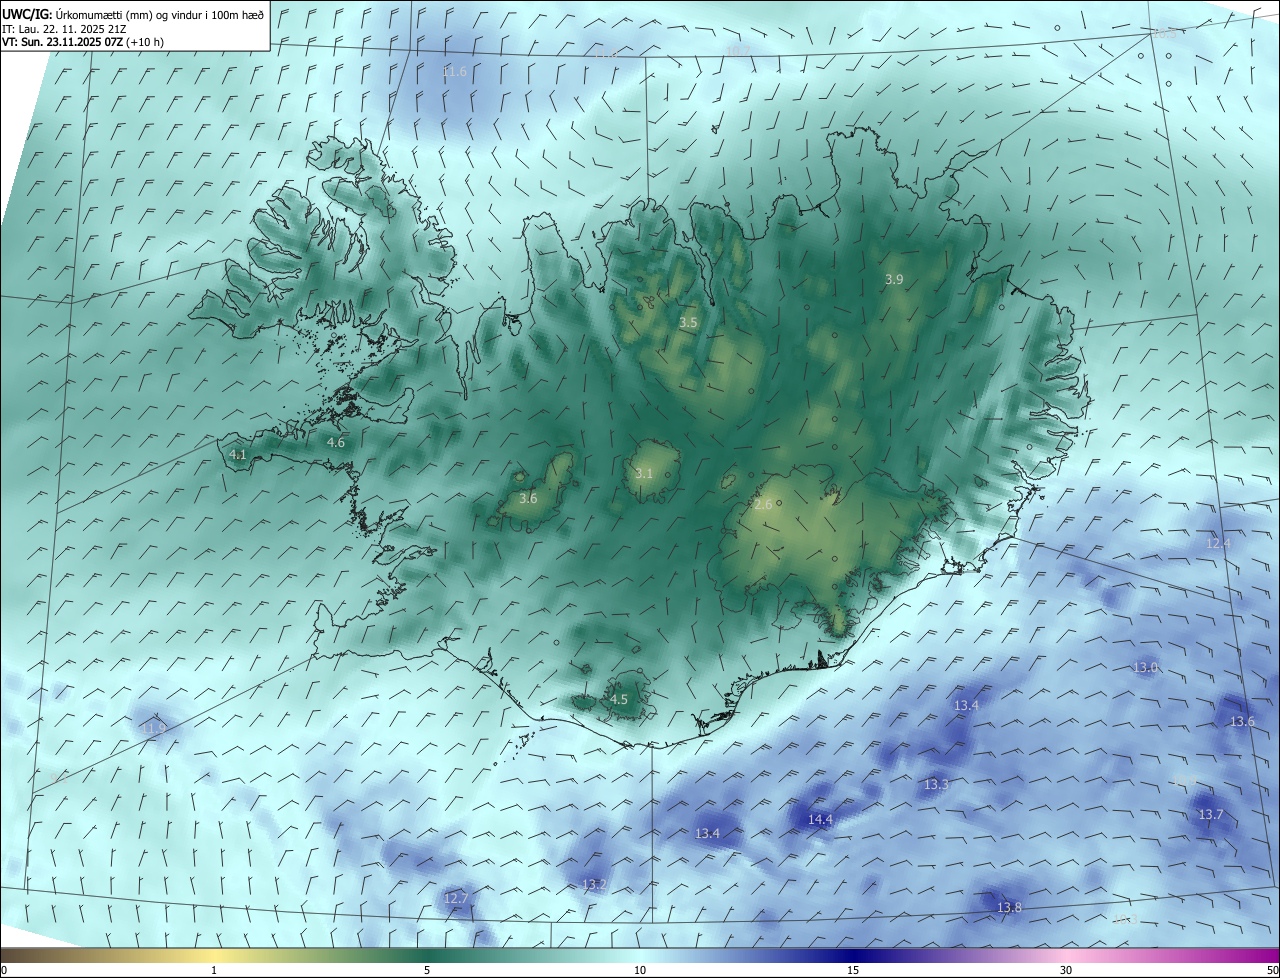Click the 13.6 value near the right edge
This screenshot has width=1280, height=978.
(x=1242, y=721)
